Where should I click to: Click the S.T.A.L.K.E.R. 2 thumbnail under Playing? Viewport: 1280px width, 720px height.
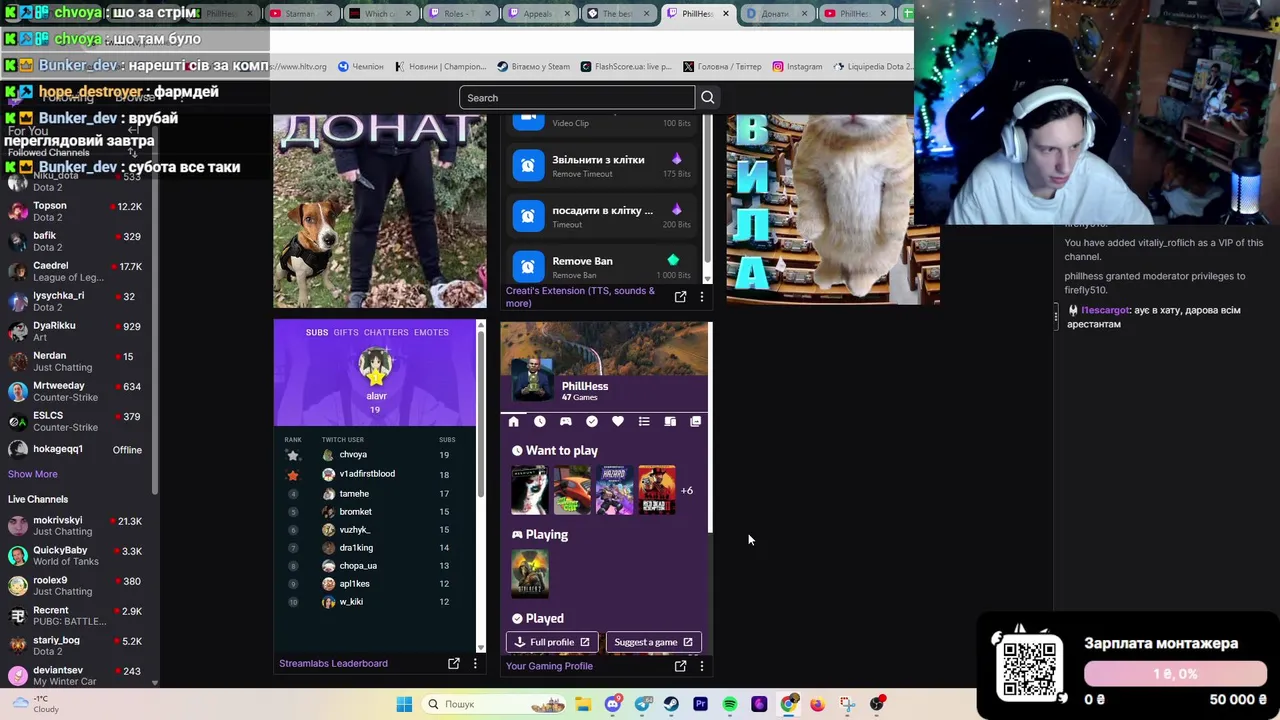pos(530,574)
